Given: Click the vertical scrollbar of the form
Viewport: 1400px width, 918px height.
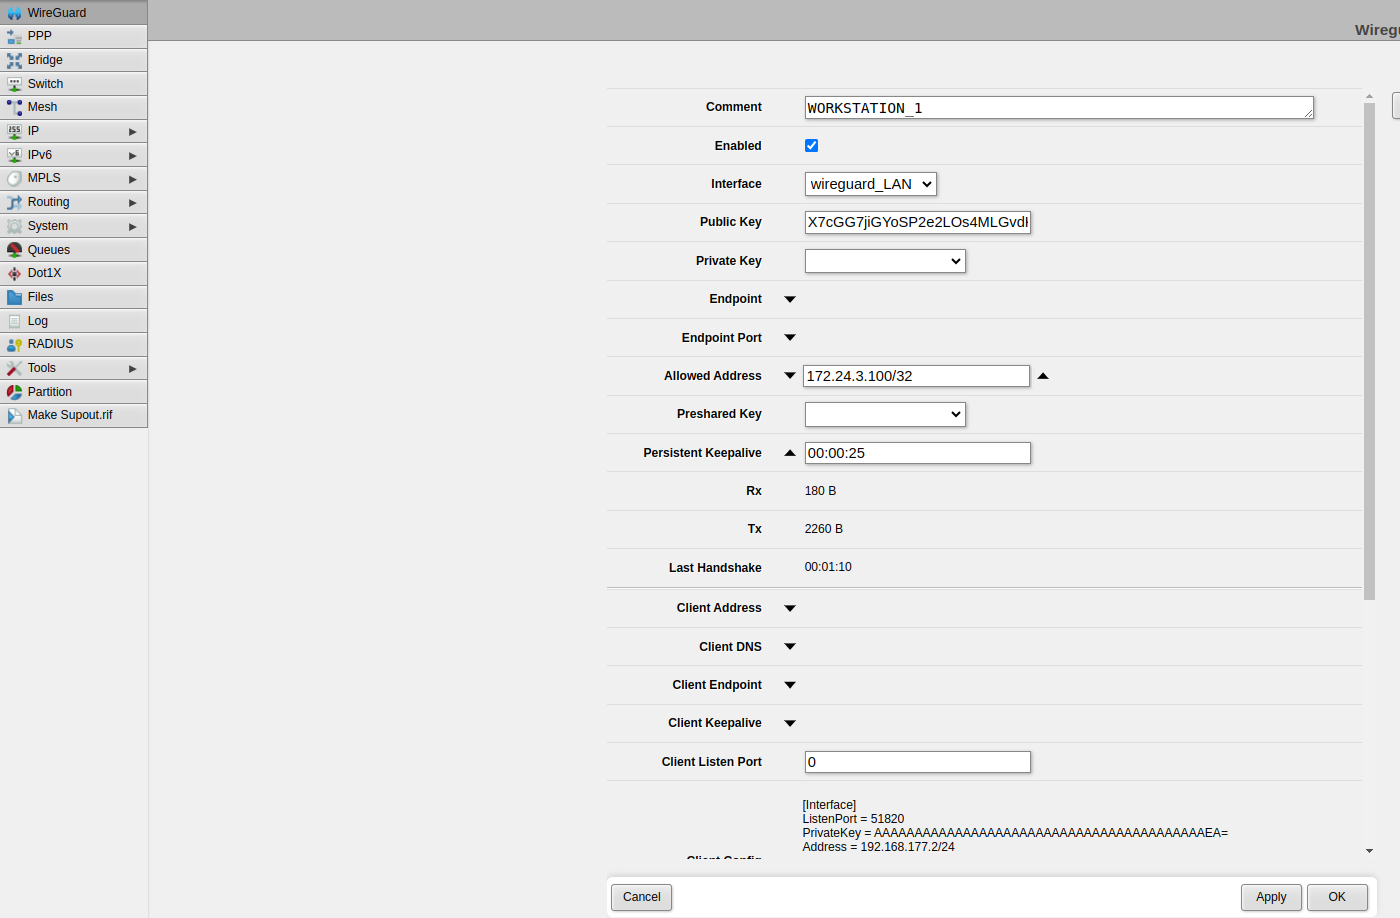Looking at the screenshot, I should pyautogui.click(x=1369, y=350).
